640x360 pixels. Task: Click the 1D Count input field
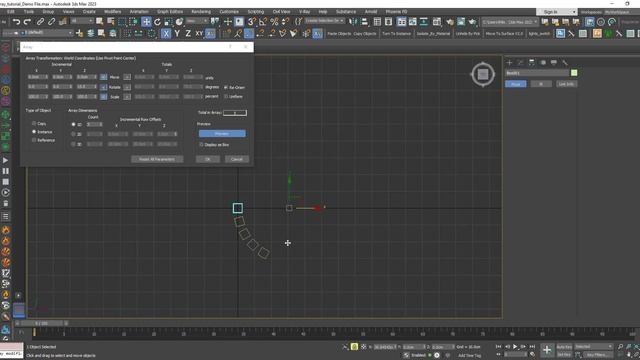pyautogui.click(x=95, y=124)
